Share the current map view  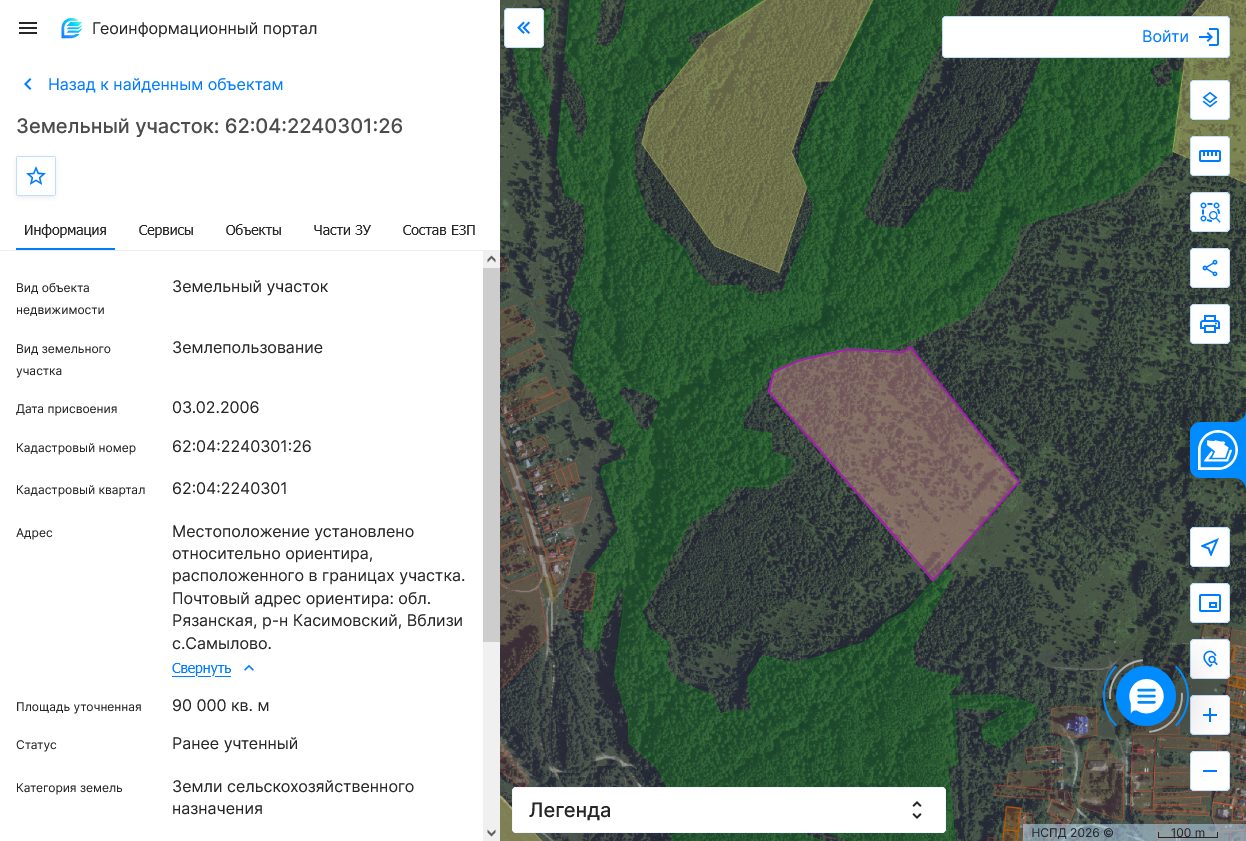point(1210,268)
